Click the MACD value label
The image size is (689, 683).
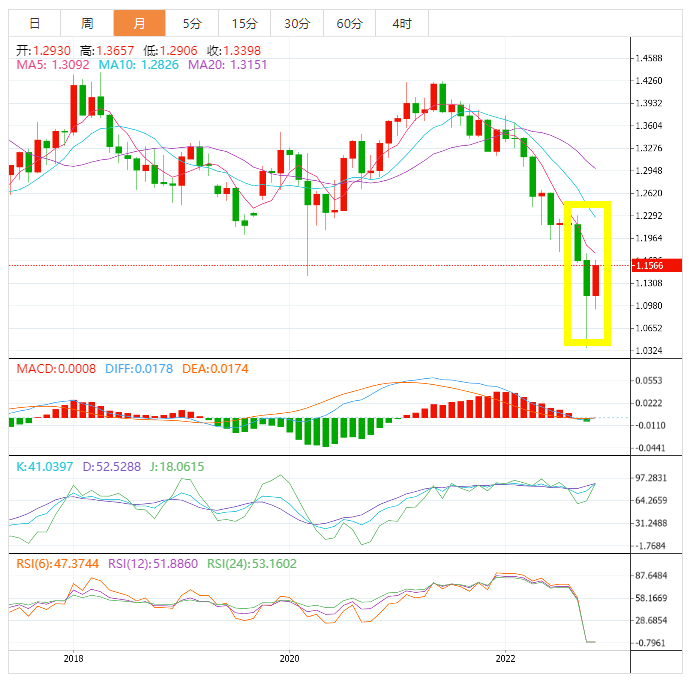coord(56,369)
